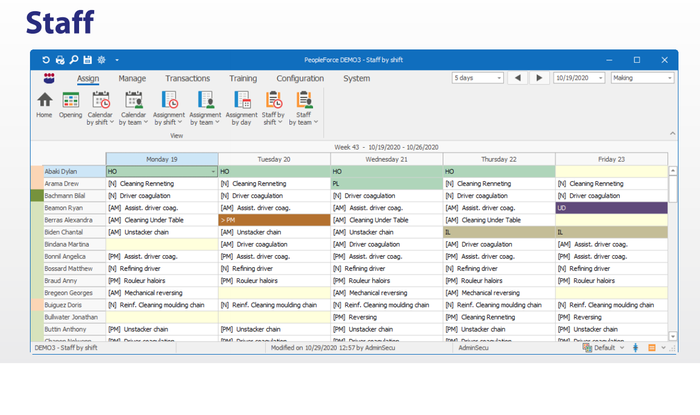Select the Bachmann Bilal row name
700x415 pixels.
point(74,195)
